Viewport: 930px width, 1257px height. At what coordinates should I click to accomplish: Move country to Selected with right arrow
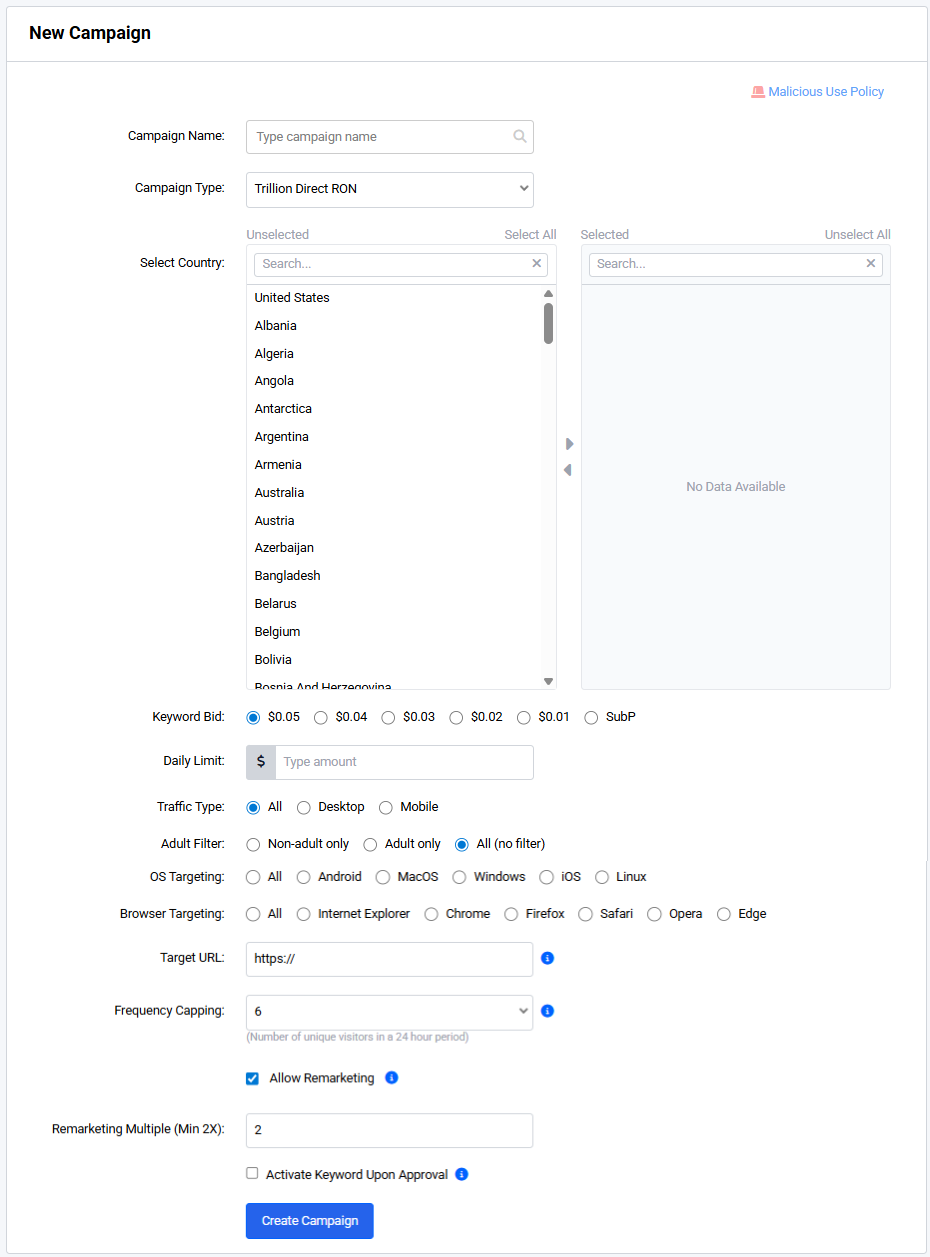click(570, 444)
